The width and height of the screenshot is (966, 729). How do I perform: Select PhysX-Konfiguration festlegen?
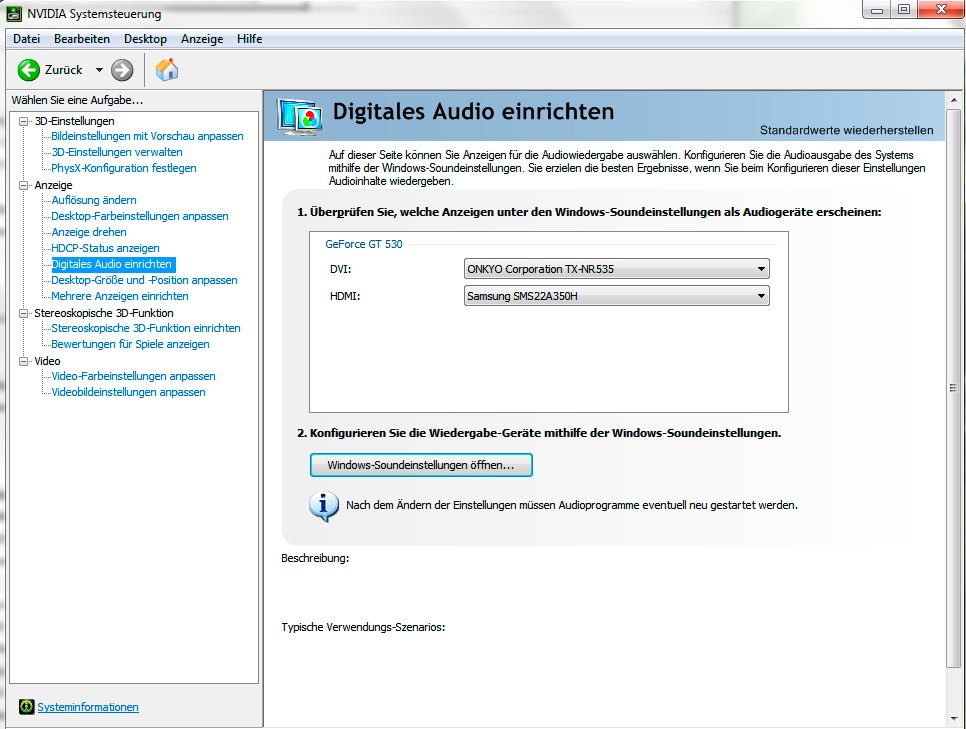click(x=124, y=168)
